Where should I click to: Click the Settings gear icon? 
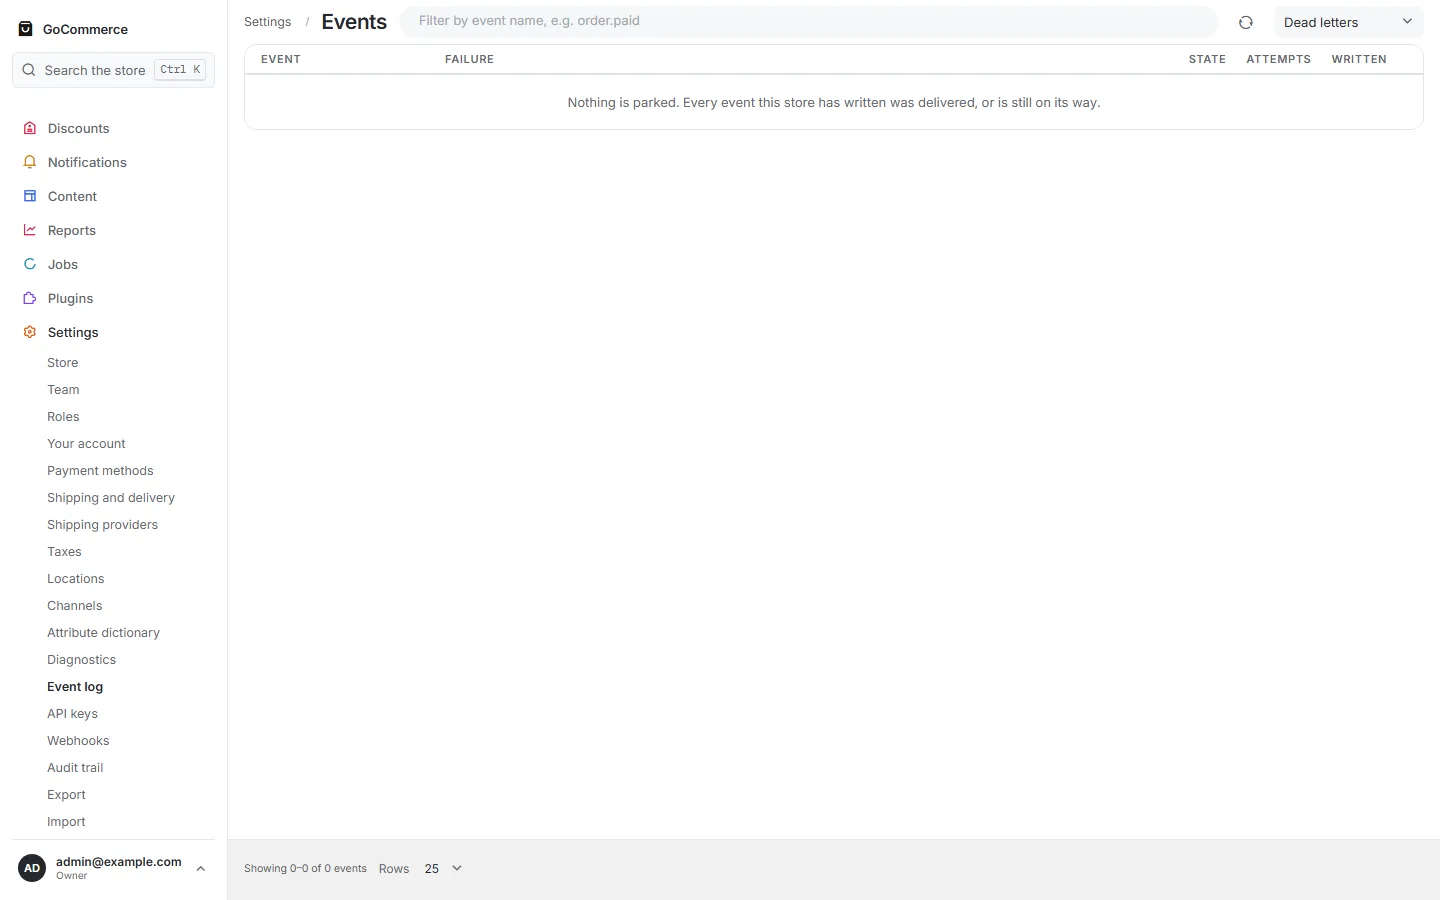click(x=30, y=332)
